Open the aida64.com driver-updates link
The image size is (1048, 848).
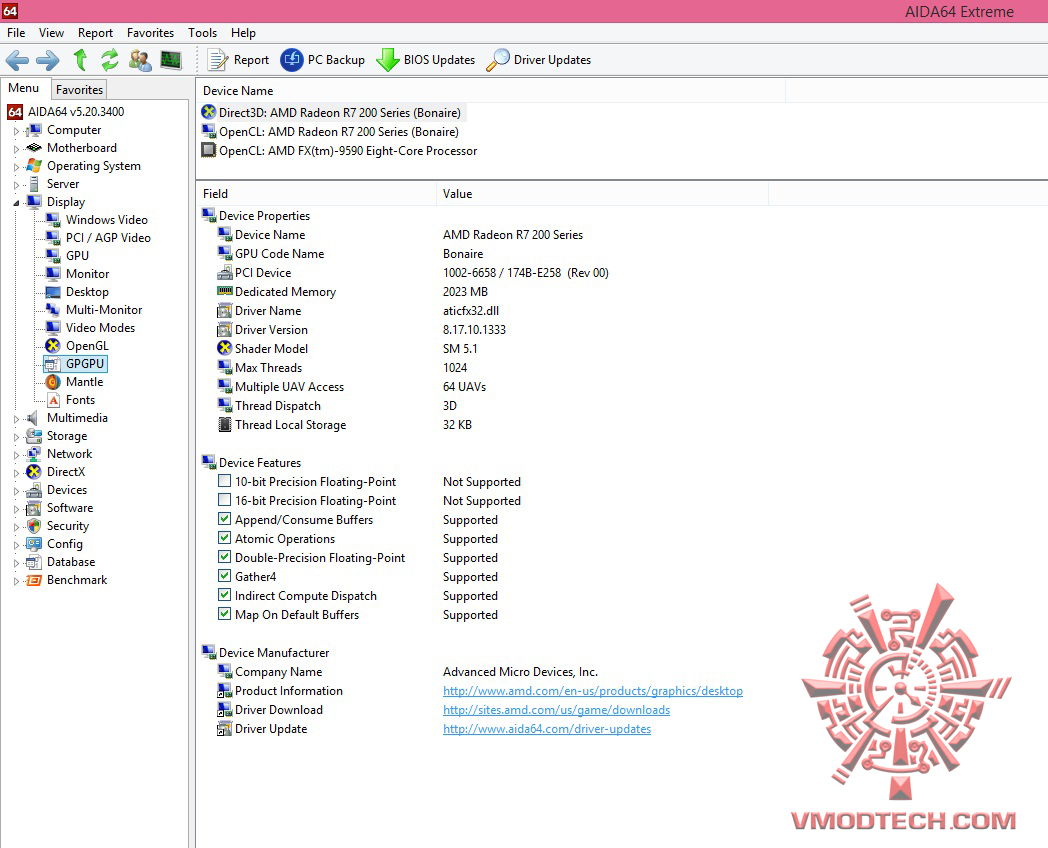(x=547, y=729)
